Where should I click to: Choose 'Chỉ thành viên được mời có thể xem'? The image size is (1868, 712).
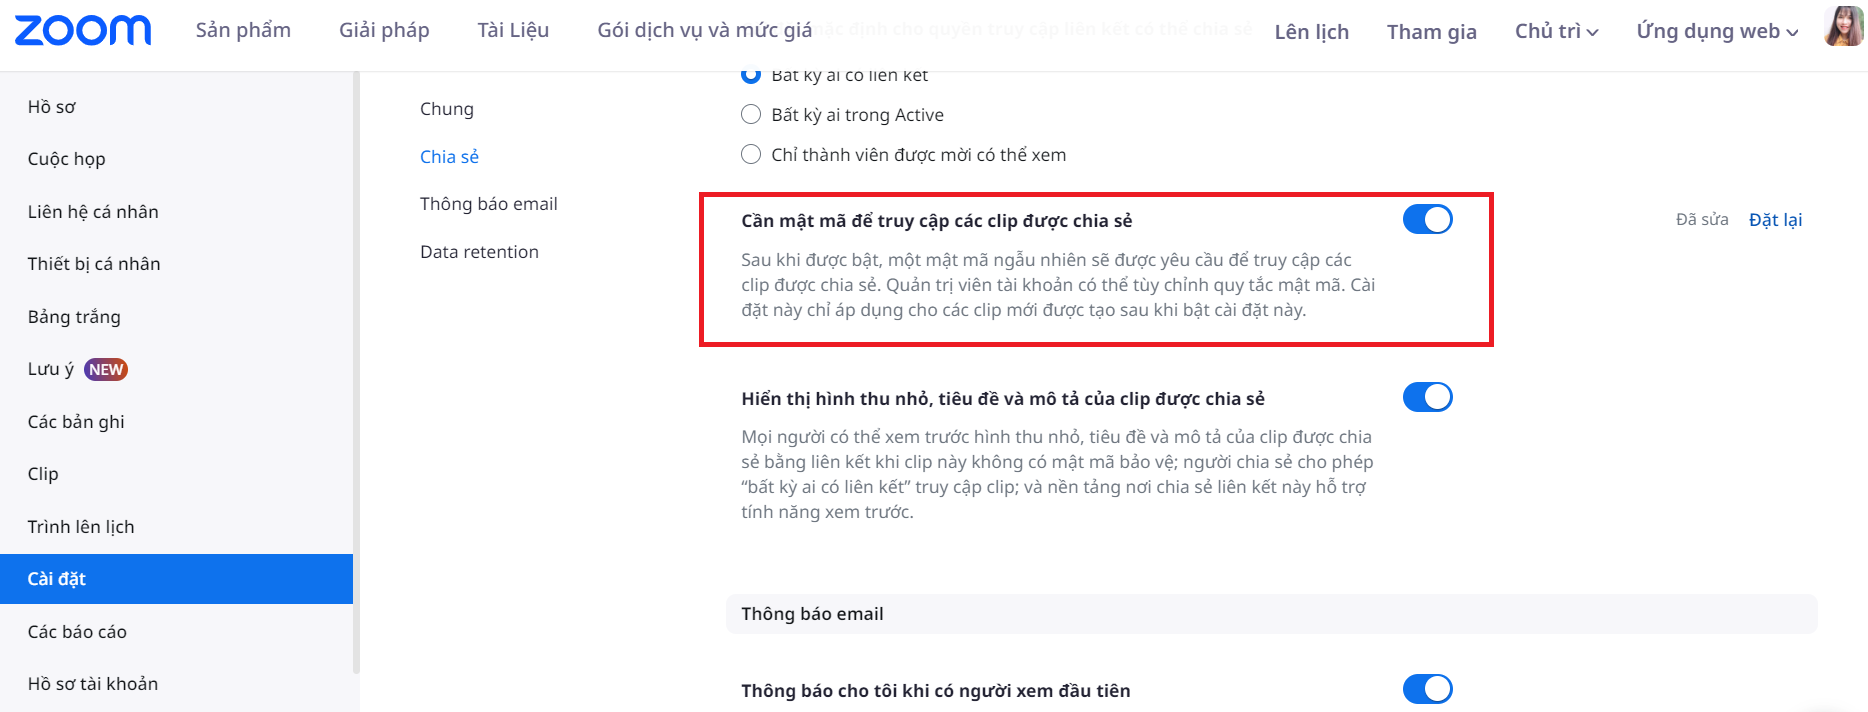tap(751, 155)
